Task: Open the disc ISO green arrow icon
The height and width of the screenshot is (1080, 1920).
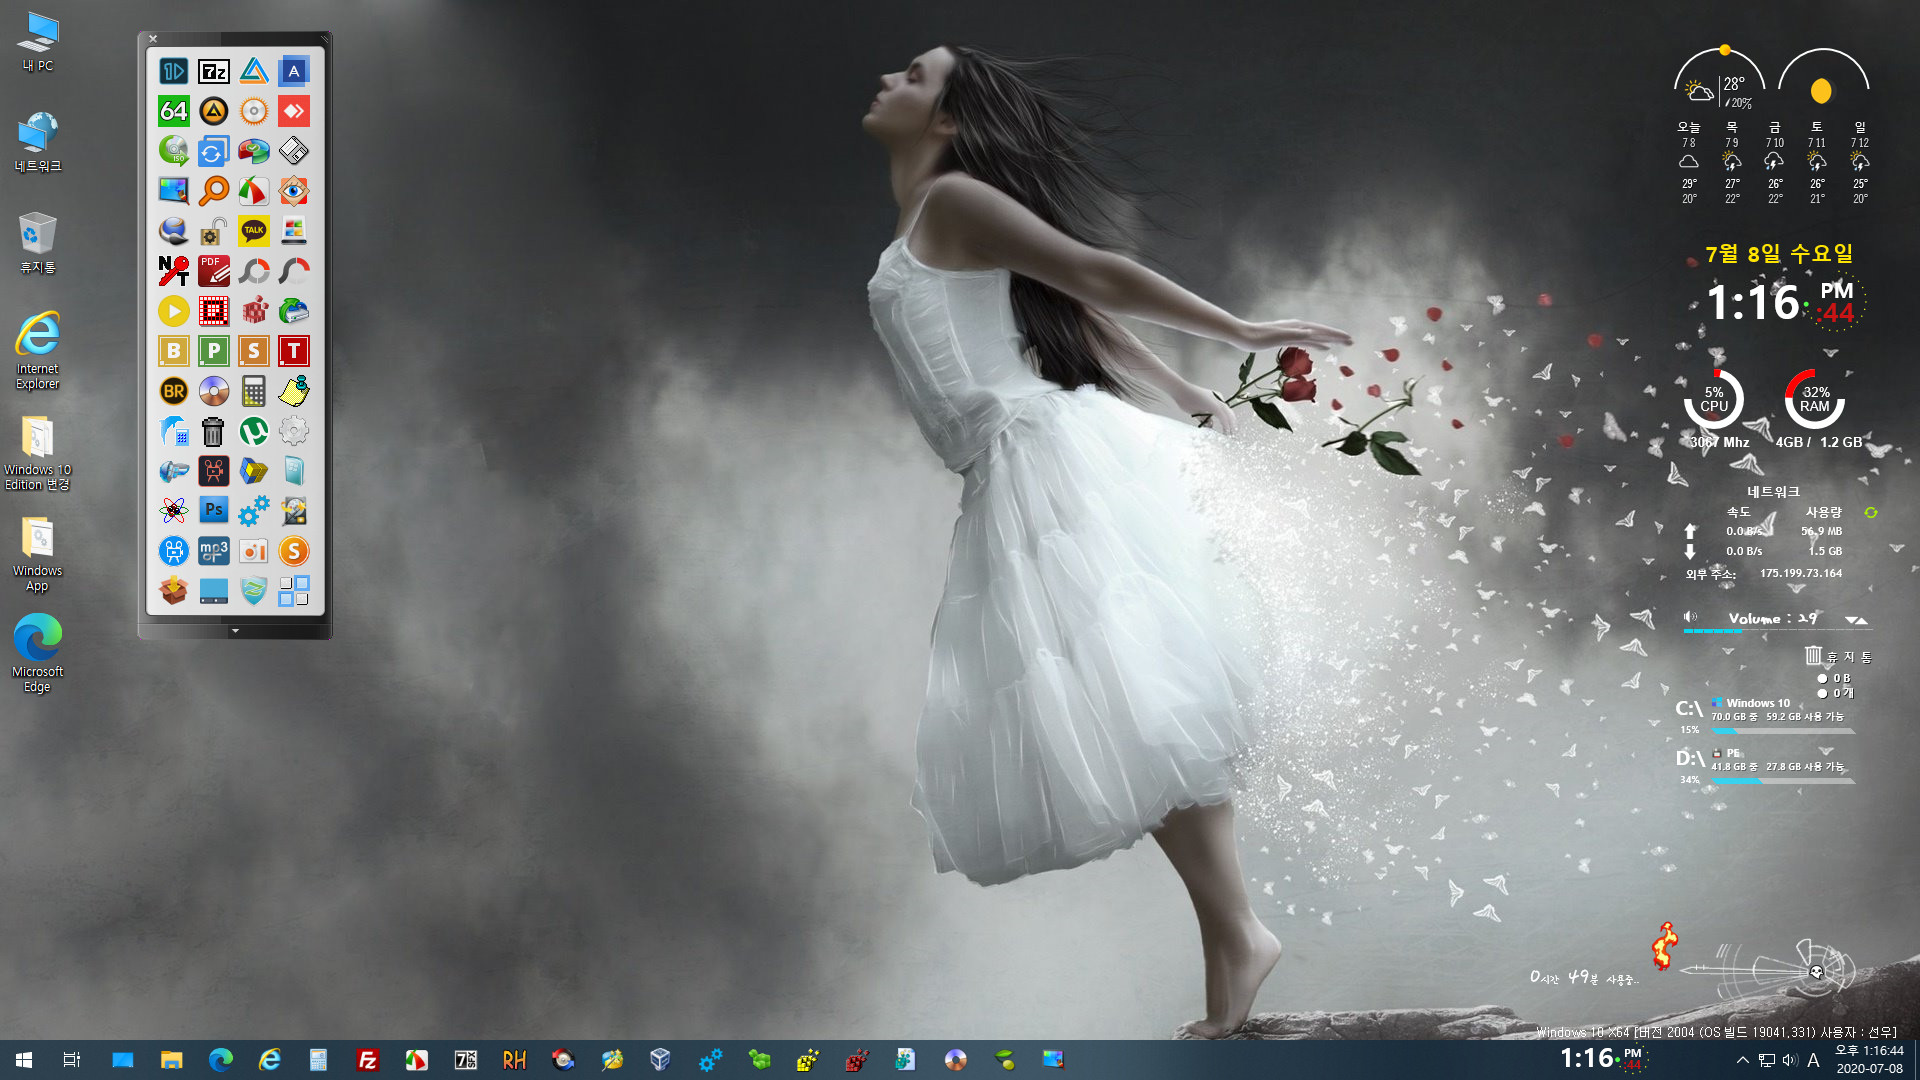Action: 173,151
